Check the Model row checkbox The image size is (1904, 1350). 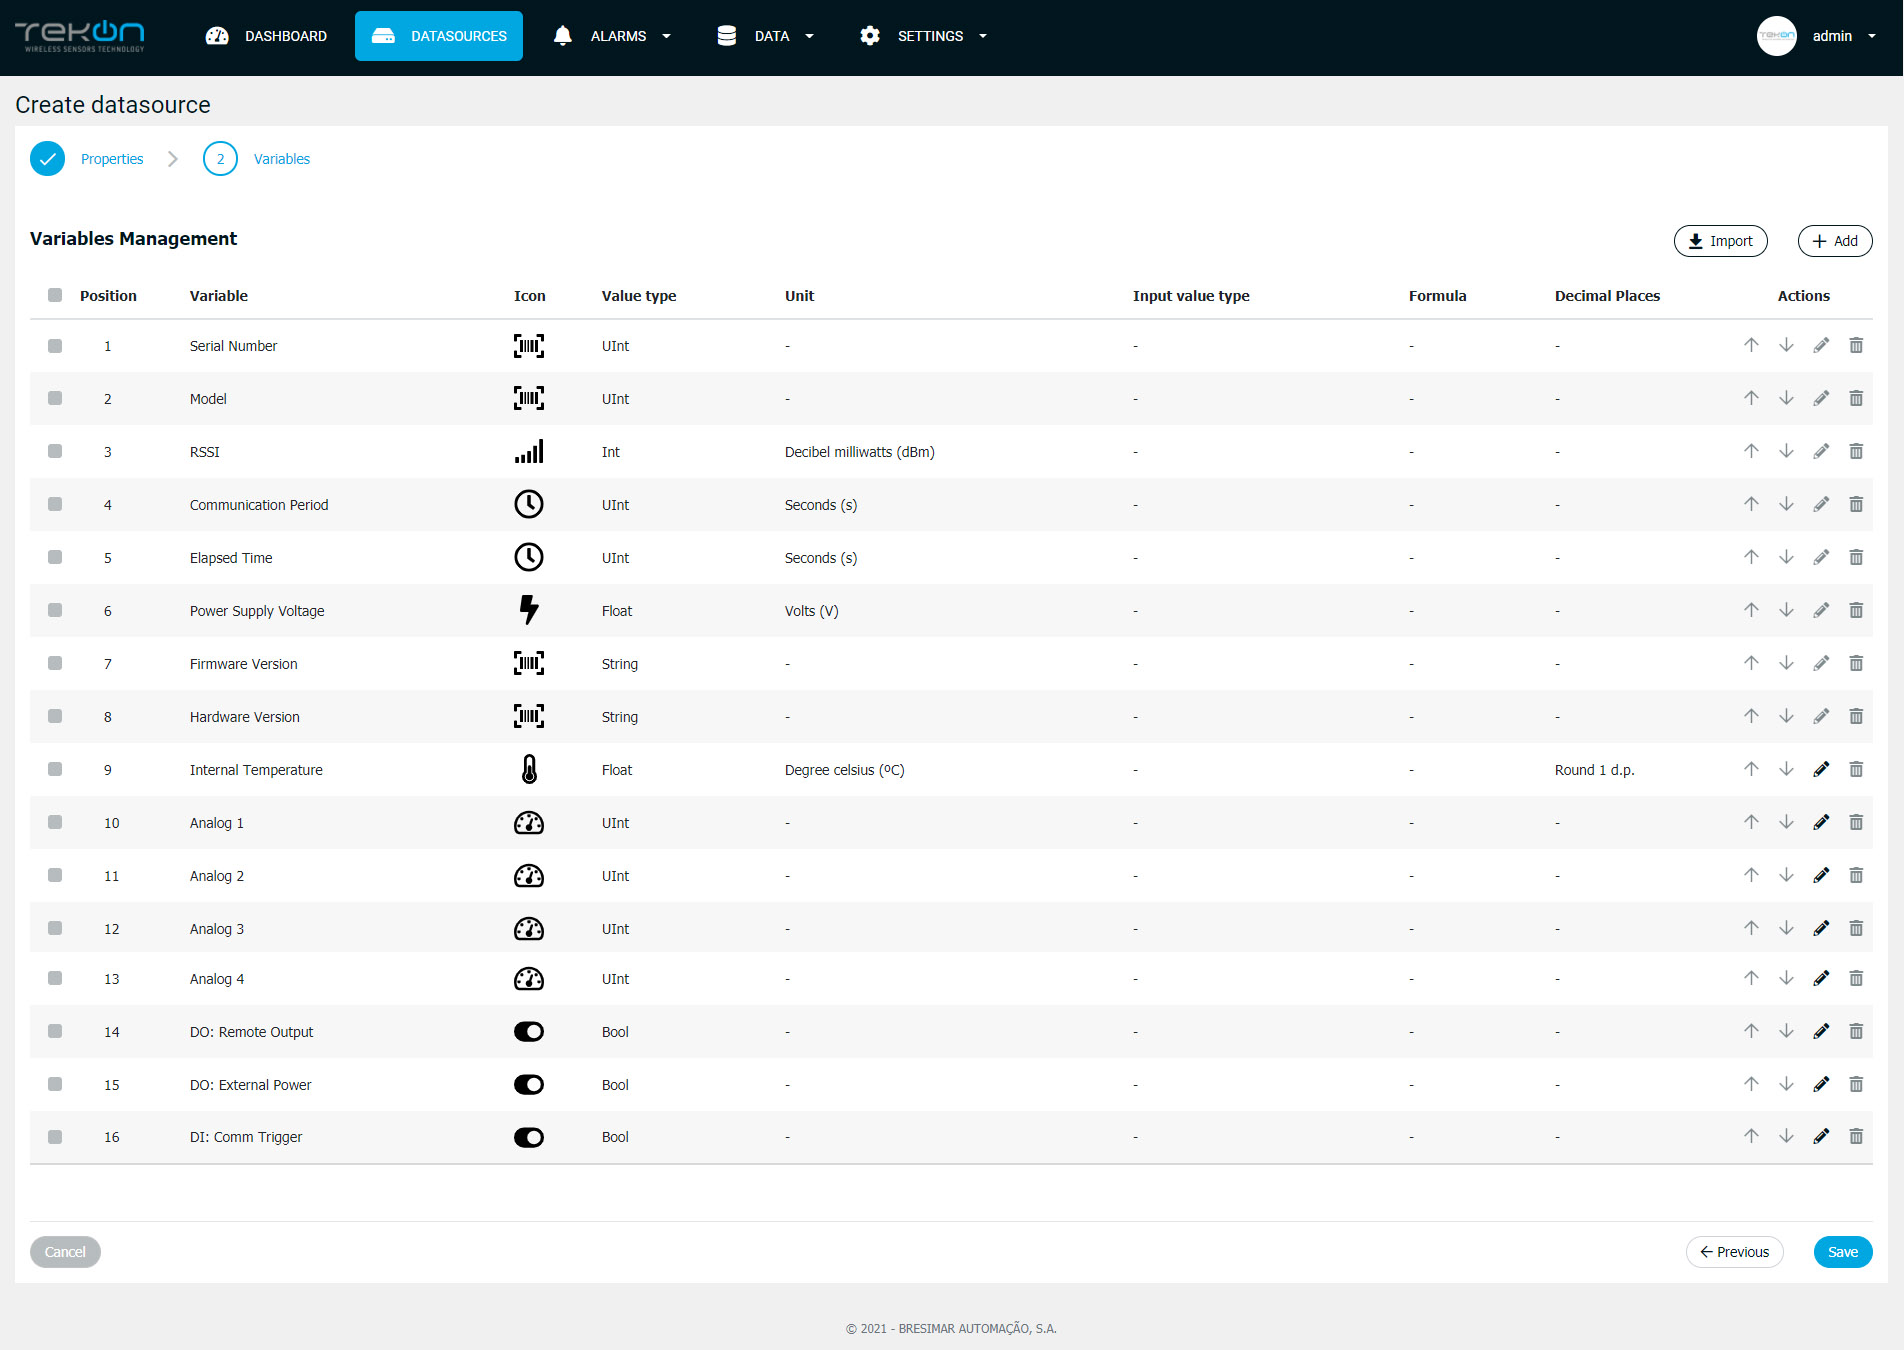point(55,398)
